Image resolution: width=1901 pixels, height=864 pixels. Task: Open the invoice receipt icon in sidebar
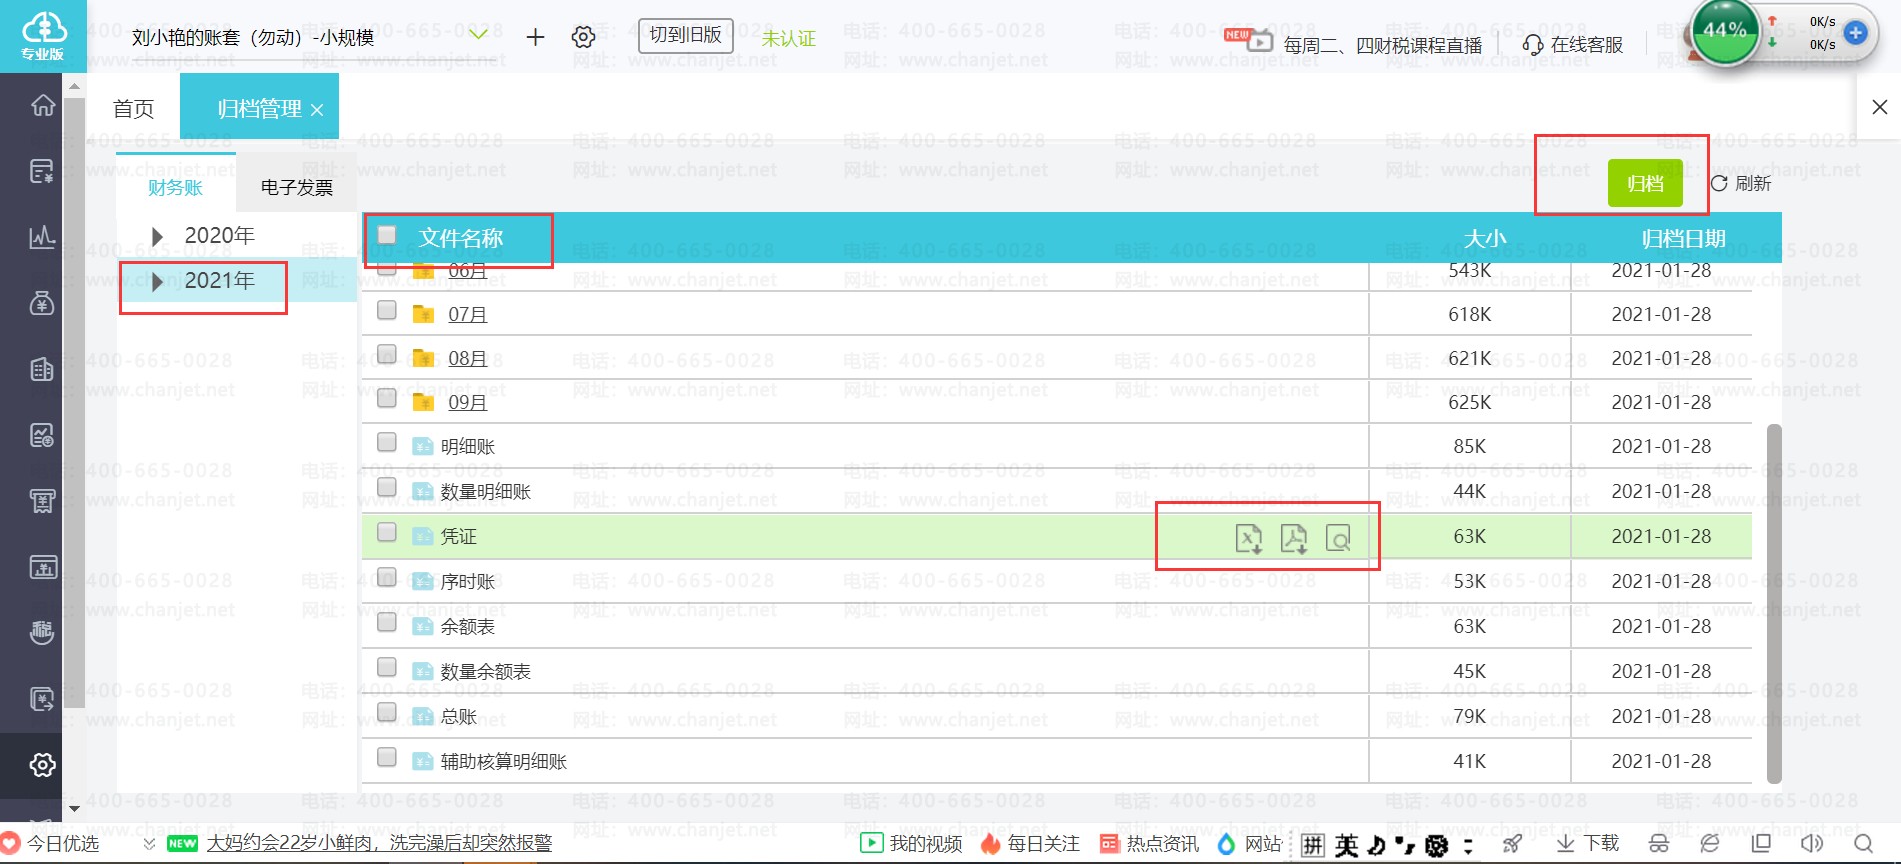pos(42,501)
